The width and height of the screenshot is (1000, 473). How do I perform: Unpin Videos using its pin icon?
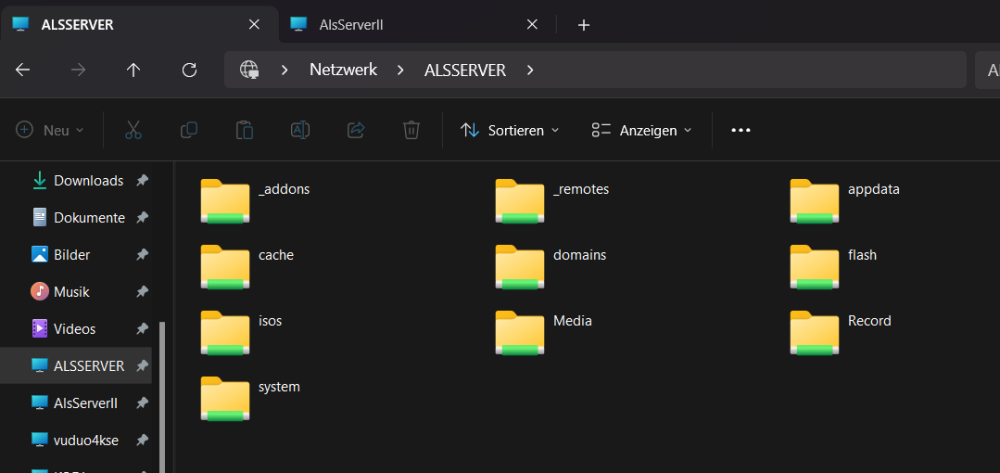tap(142, 329)
